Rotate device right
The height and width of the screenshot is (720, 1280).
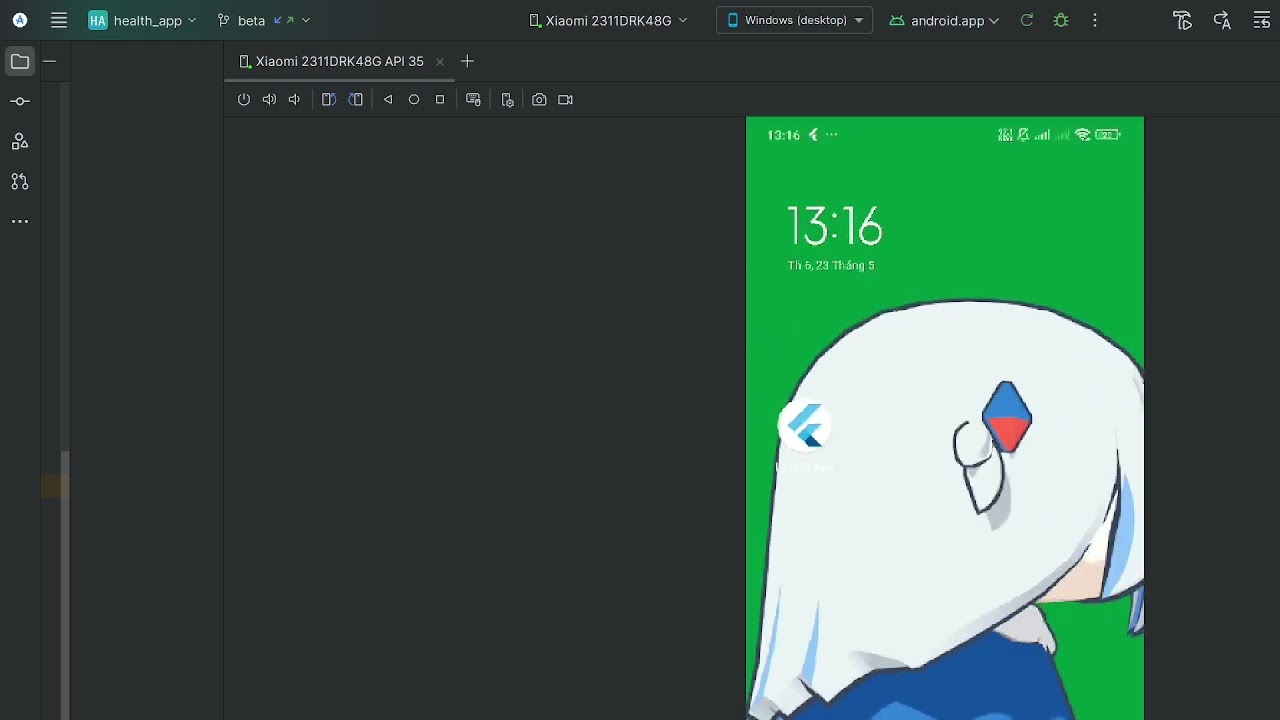tap(356, 99)
